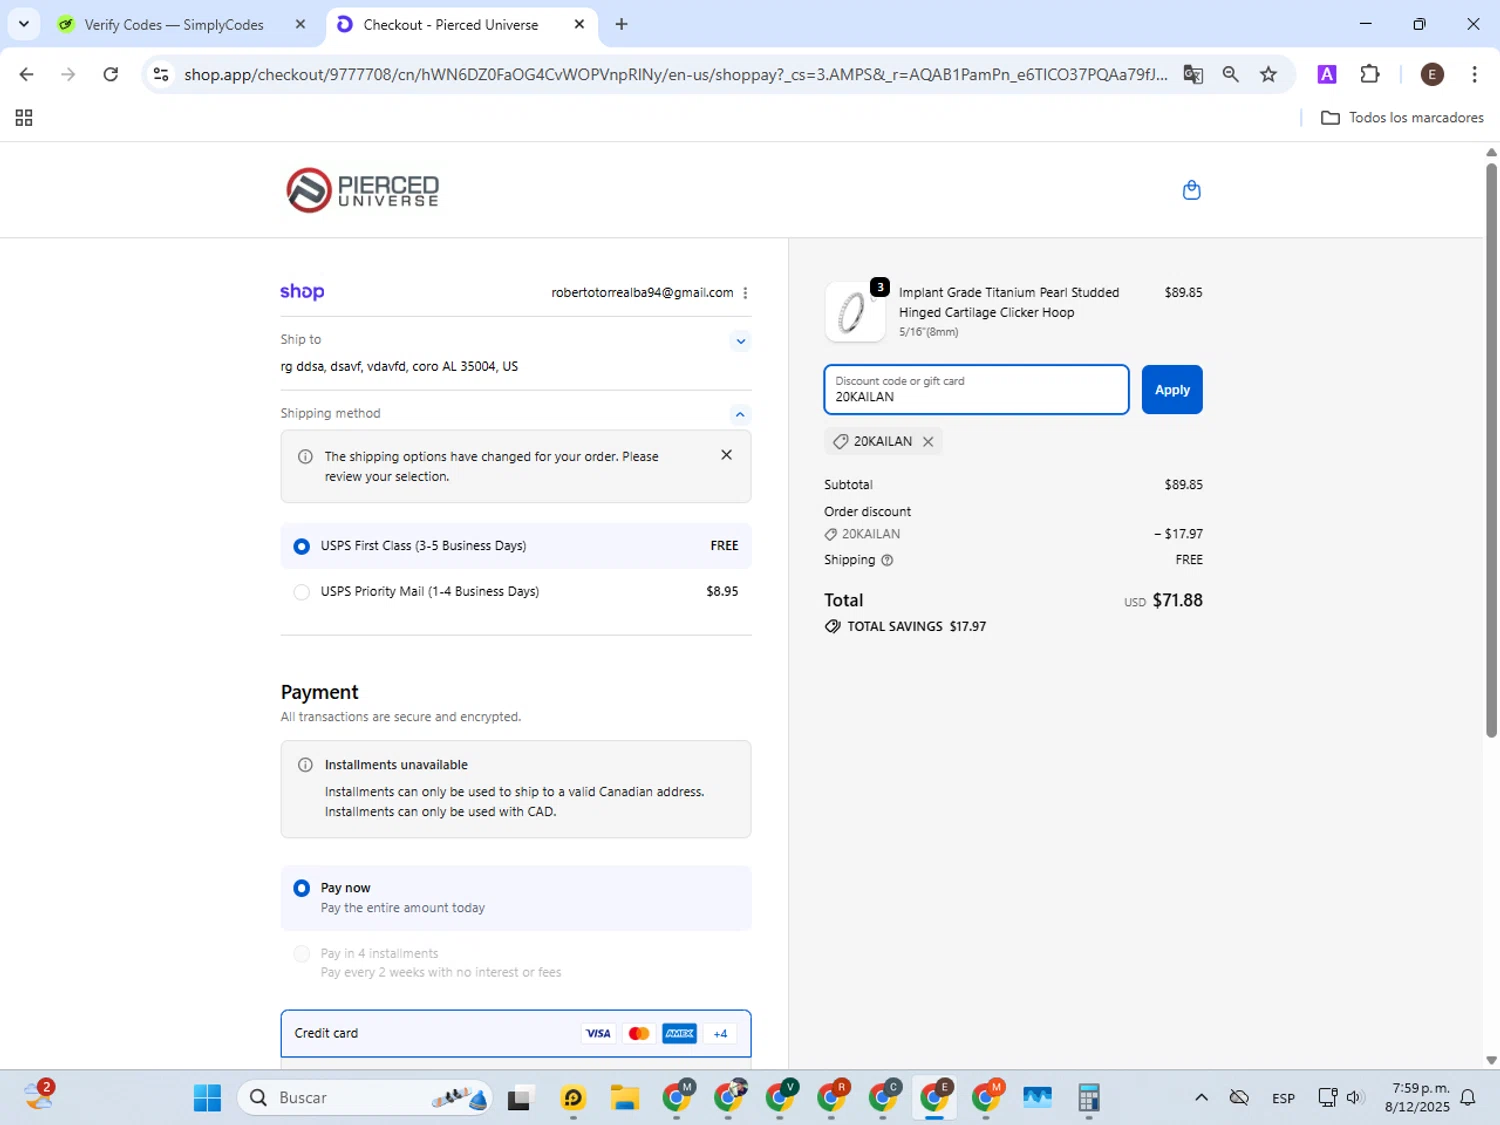Click the zoom magnifier icon in address bar
This screenshot has width=1500, height=1125.
click(1230, 74)
